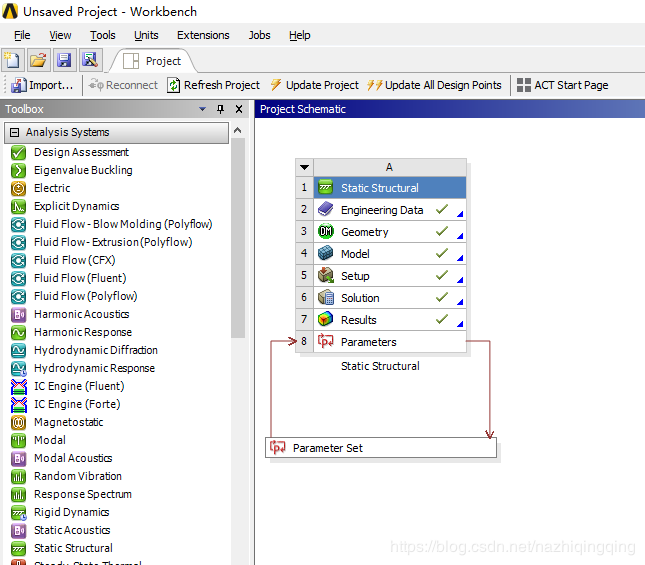Screen dimensions: 645x565
Task: Open the Tools menu
Action: tap(103, 35)
